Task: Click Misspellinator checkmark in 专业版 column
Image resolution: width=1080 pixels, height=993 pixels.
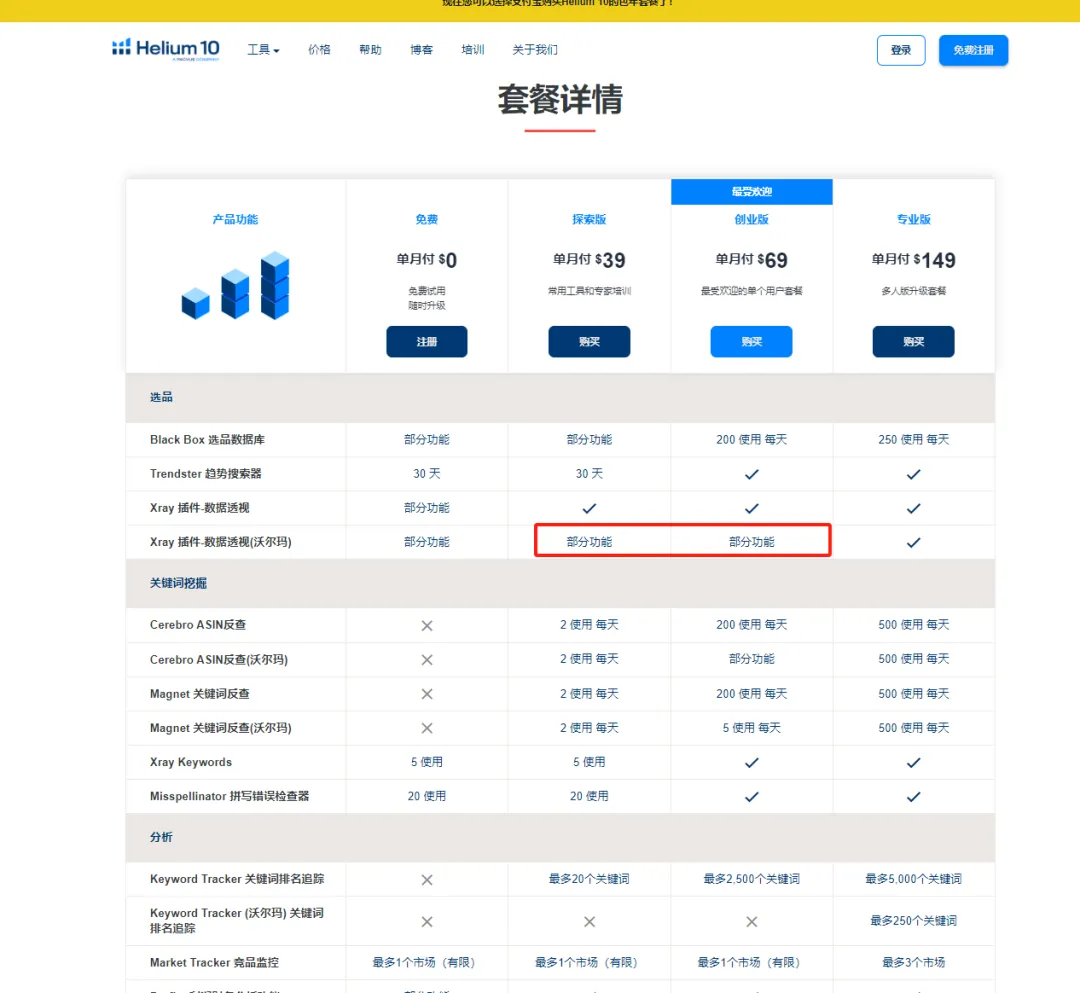Action: [x=913, y=797]
